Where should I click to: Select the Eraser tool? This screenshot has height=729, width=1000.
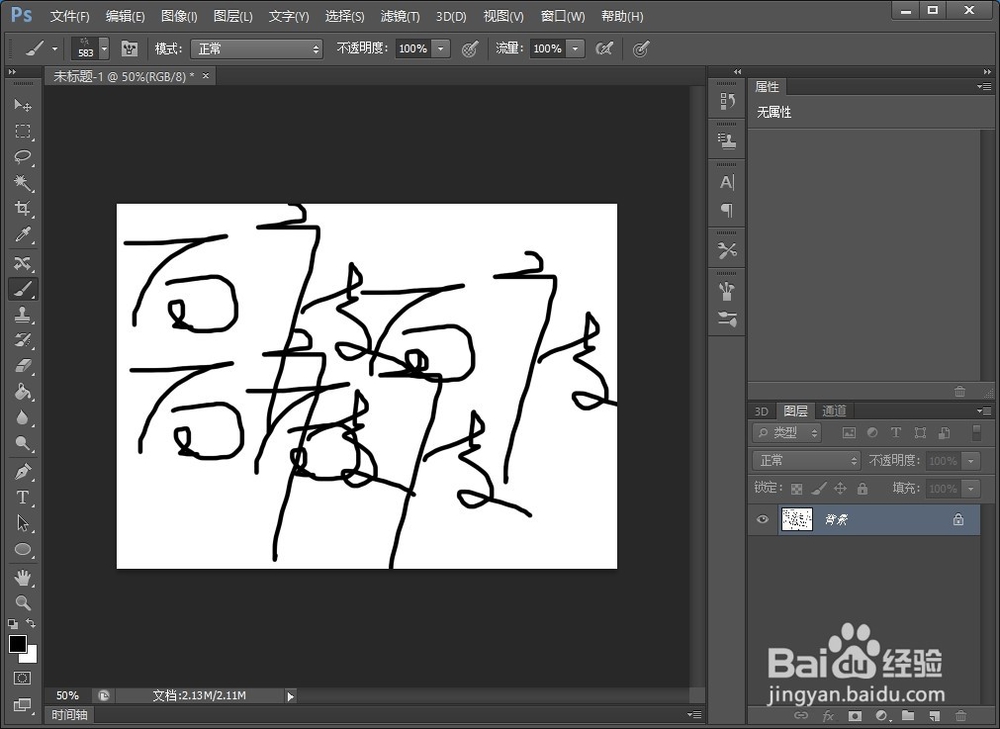click(23, 366)
